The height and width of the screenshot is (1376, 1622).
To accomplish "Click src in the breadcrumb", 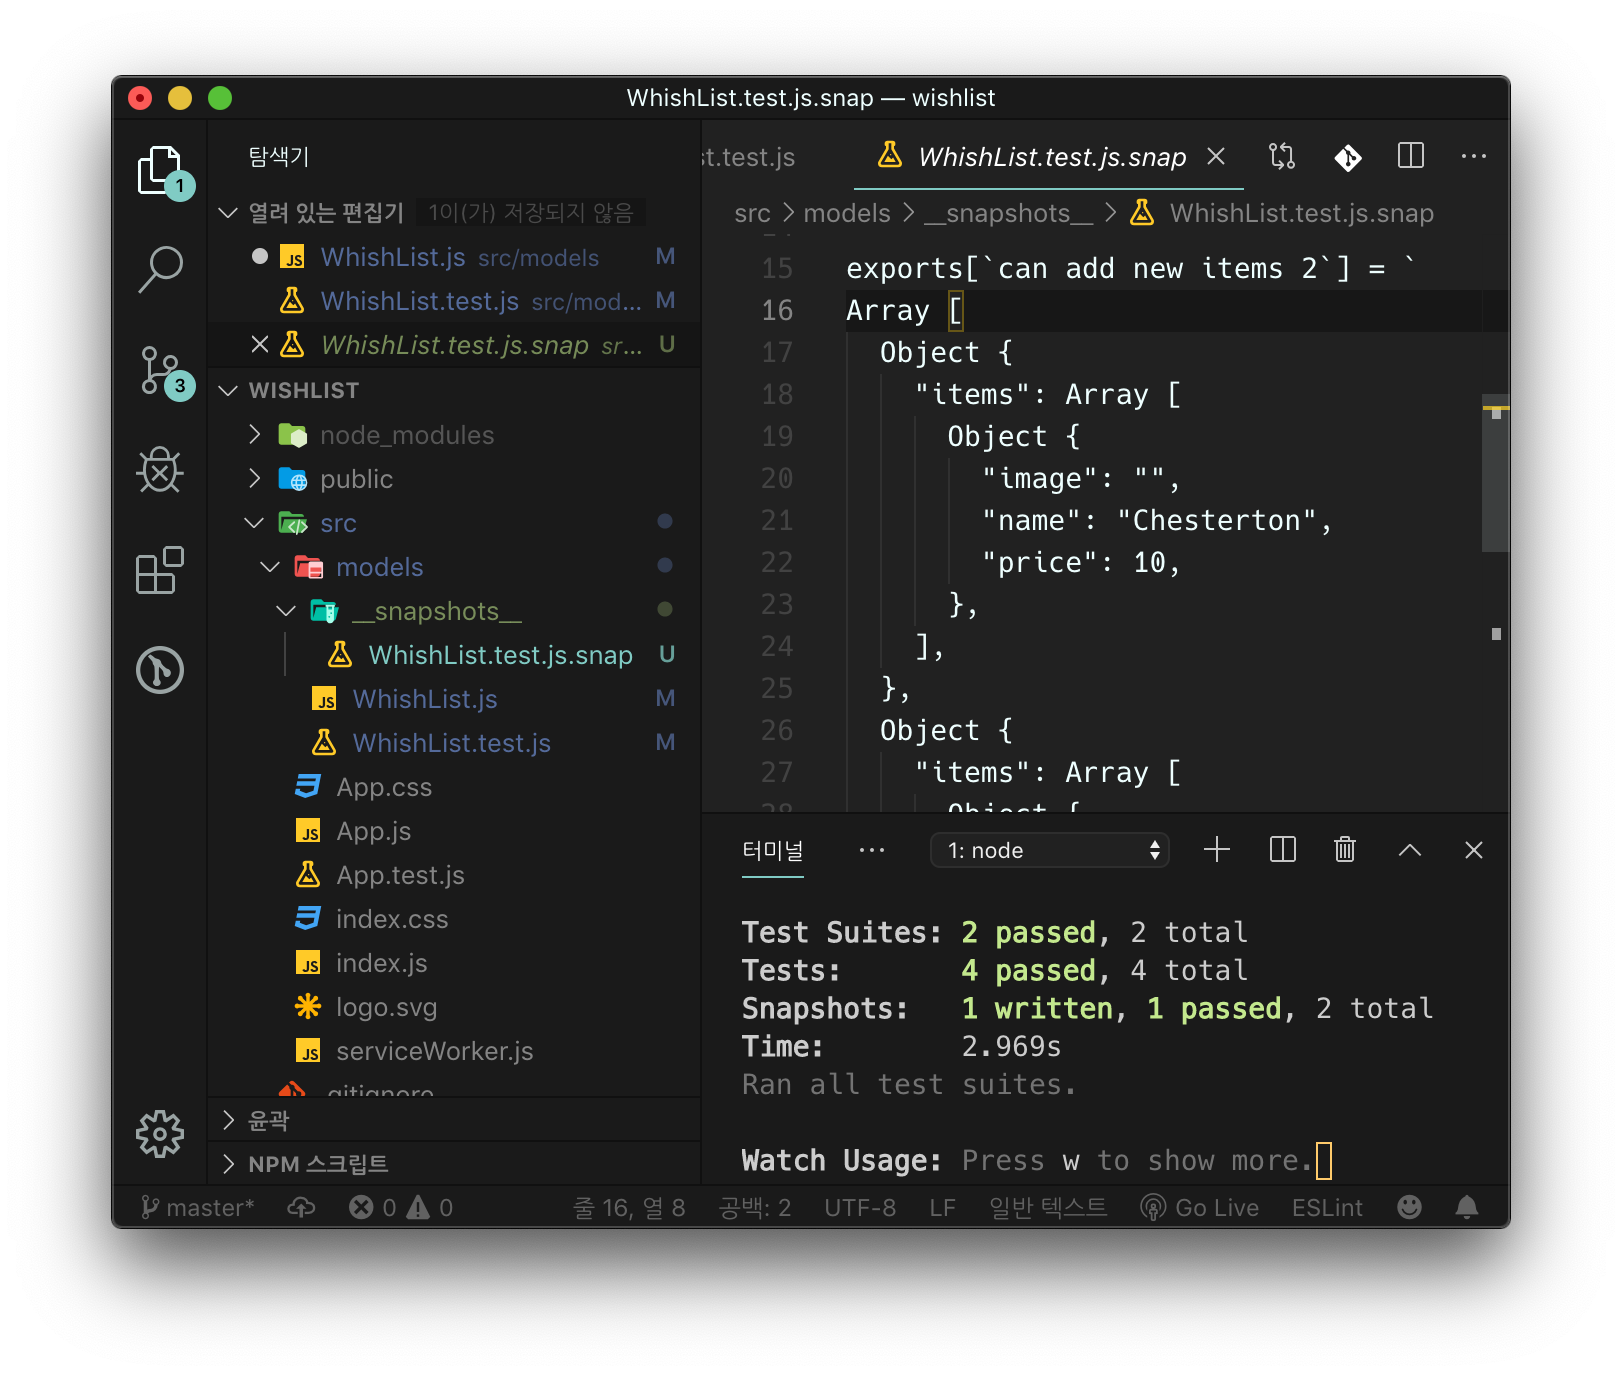I will coord(752,213).
